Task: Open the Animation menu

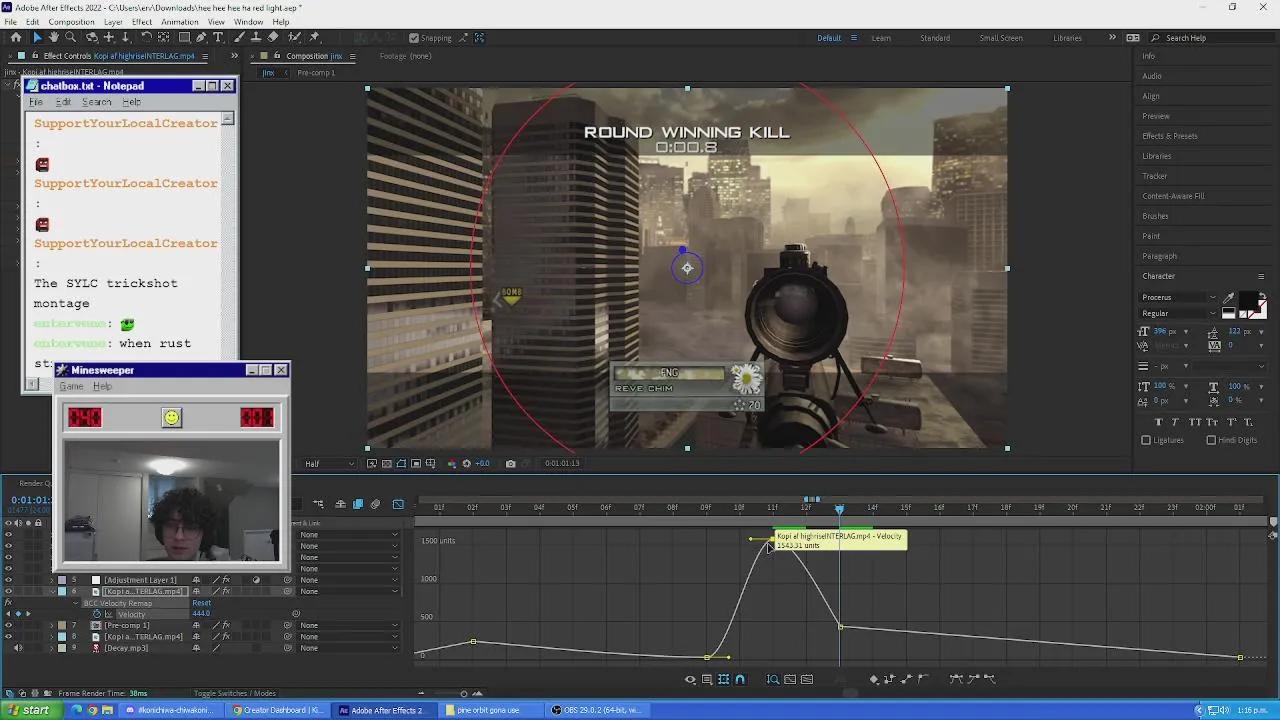Action: point(180,22)
